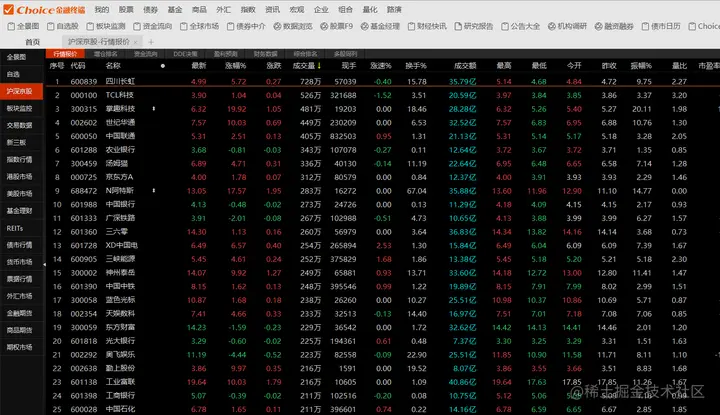Open the 数据浏览 toolbar item
The image size is (720, 415).
pos(293,27)
